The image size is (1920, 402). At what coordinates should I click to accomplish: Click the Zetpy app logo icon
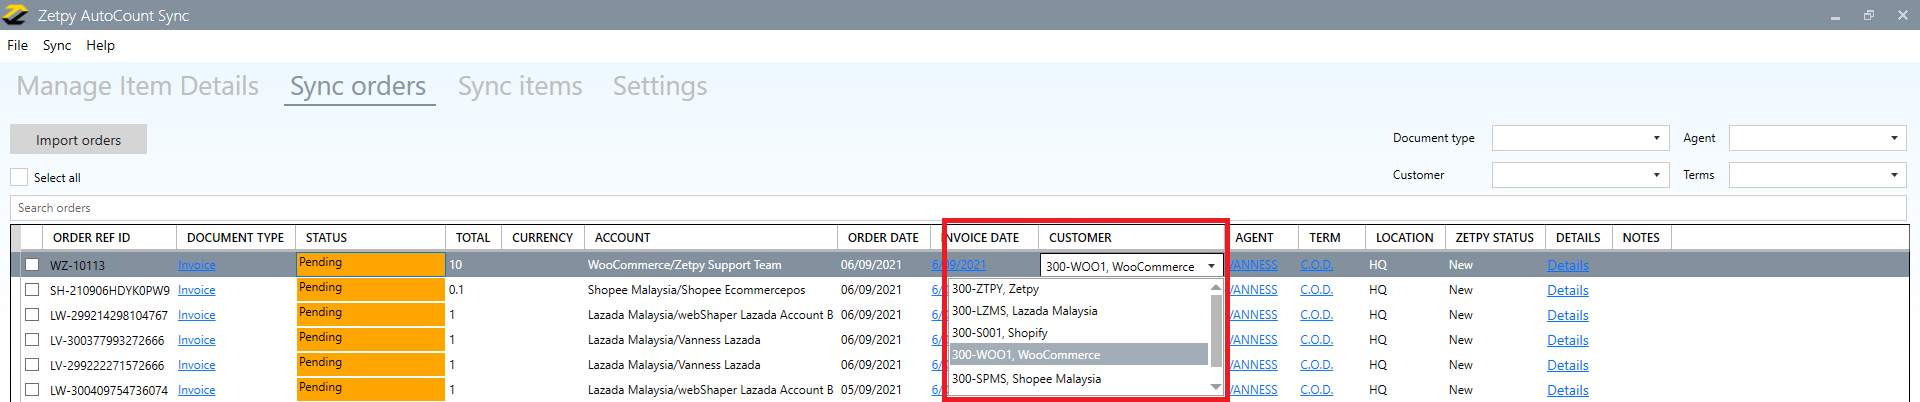[16, 15]
